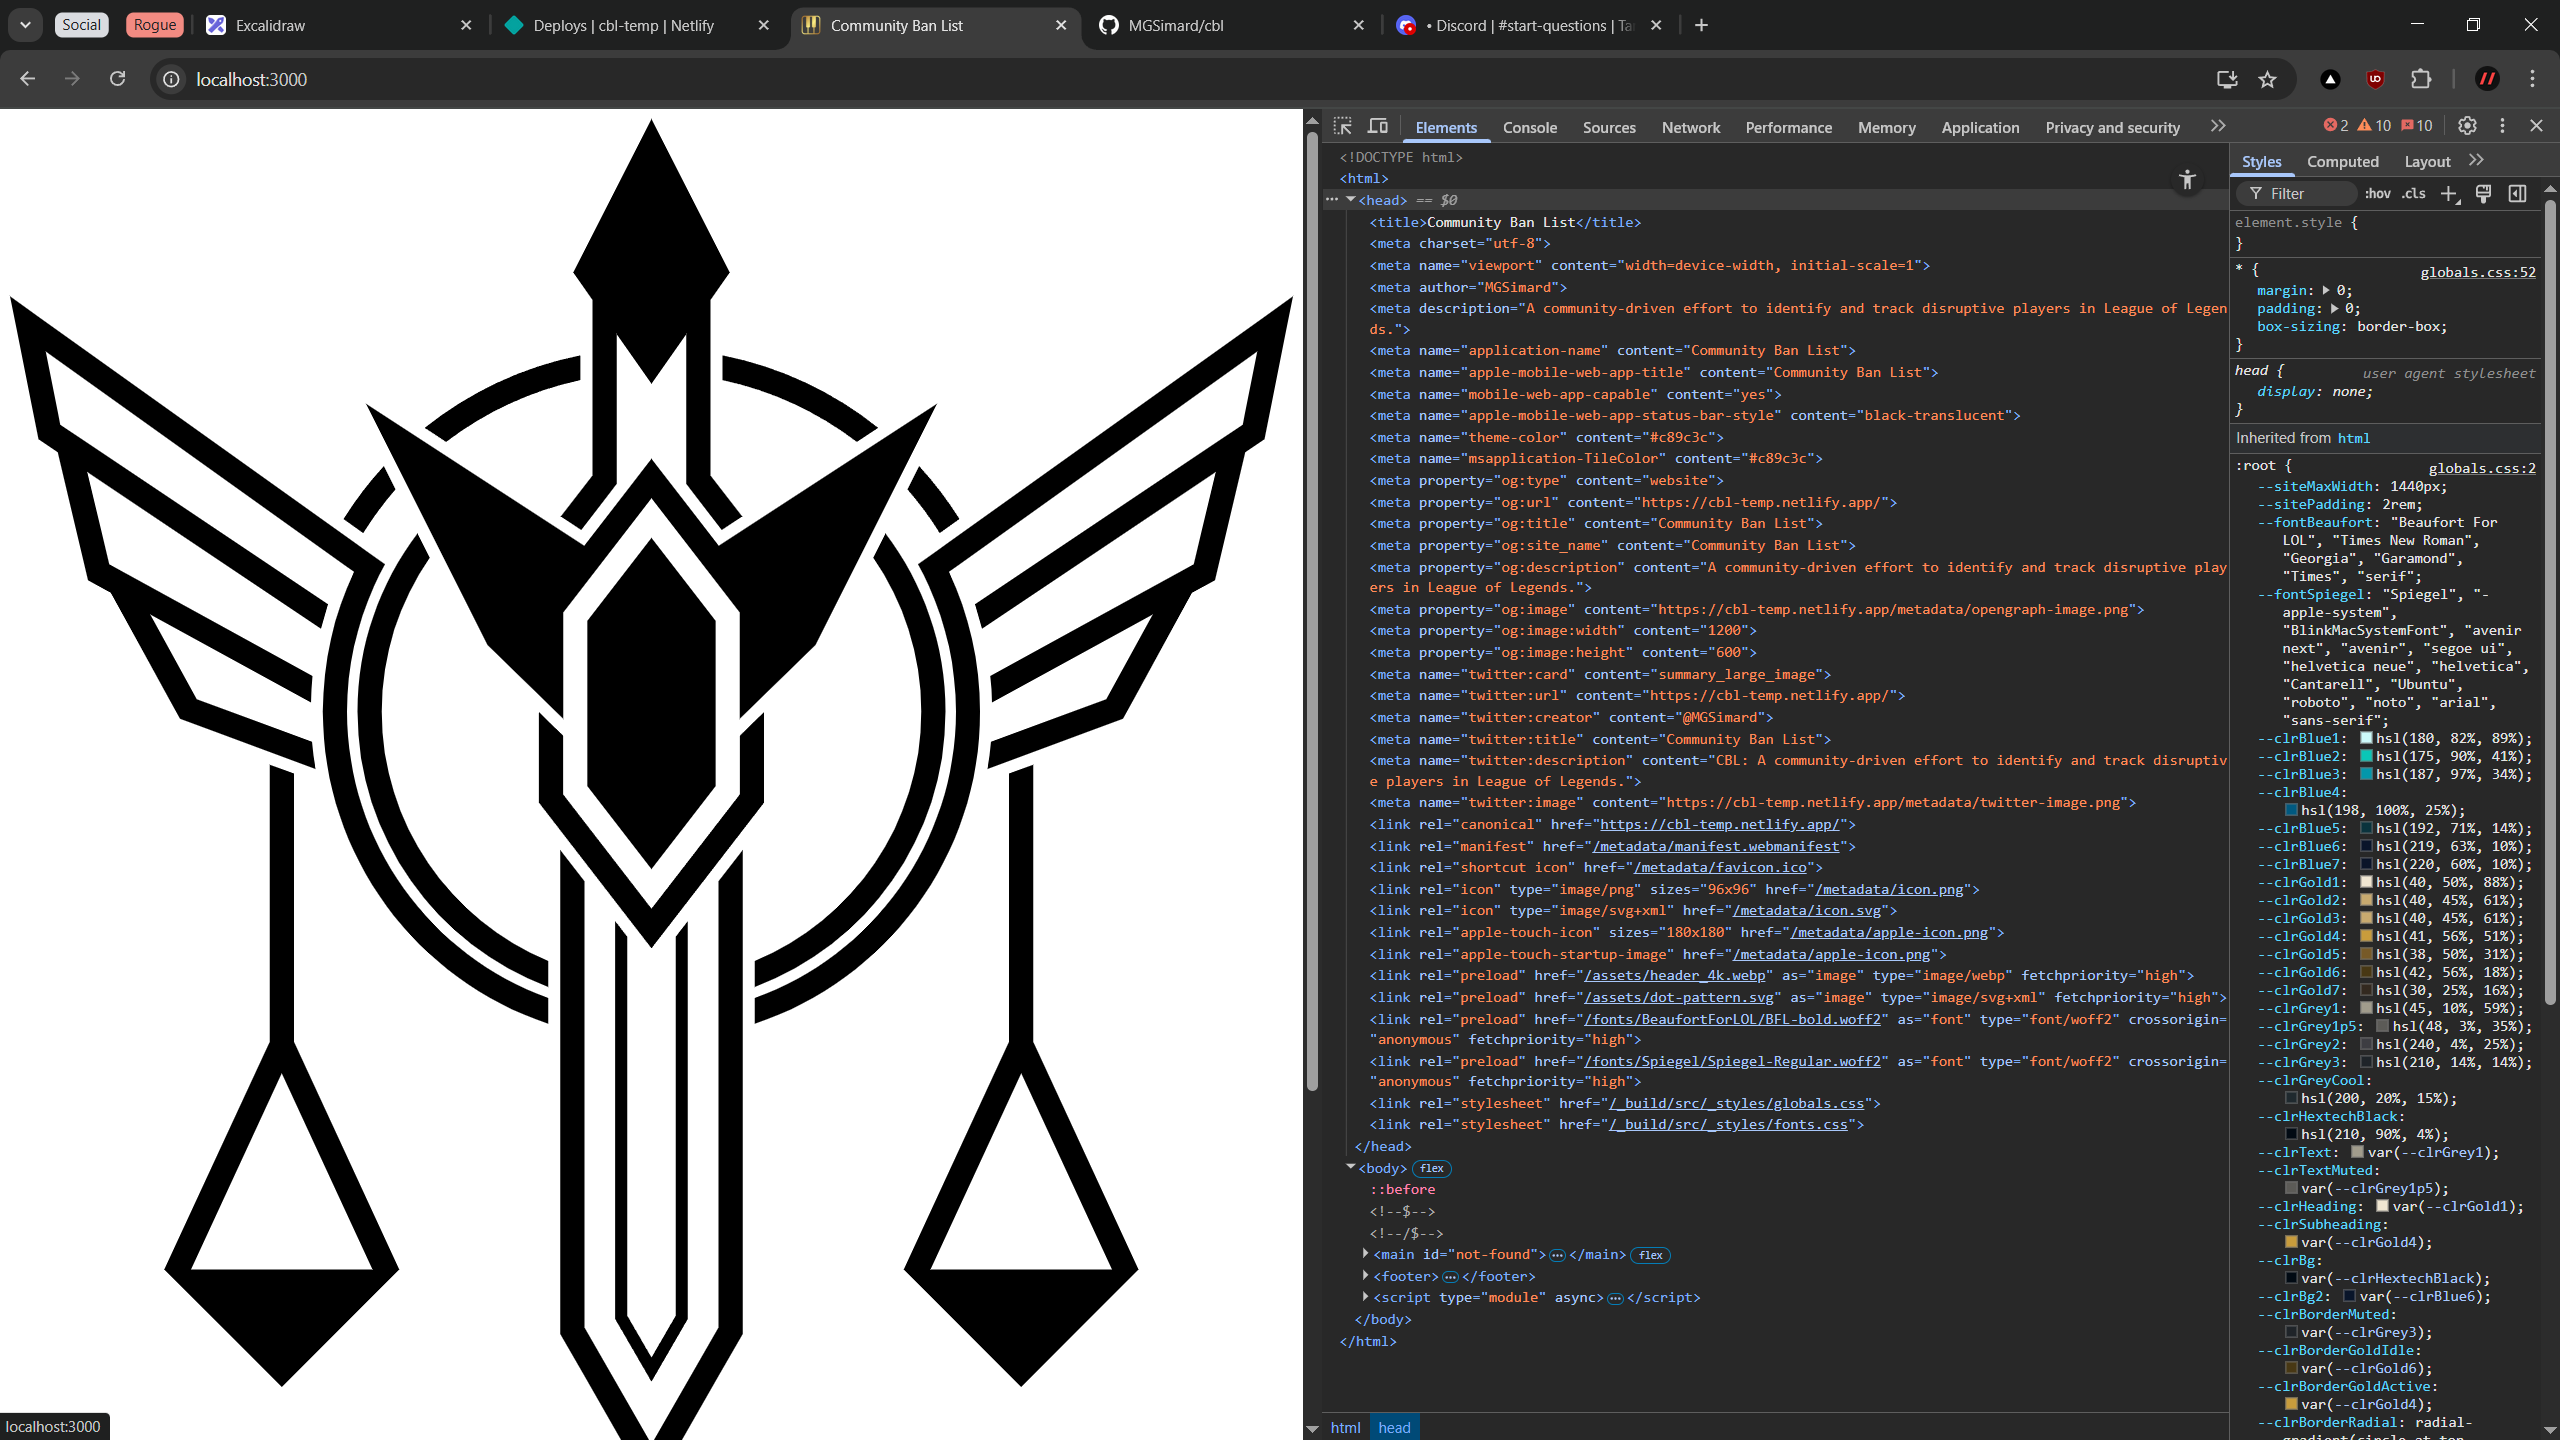The width and height of the screenshot is (2560, 1440).
Task: Click the browser back arrow
Action: pos(27,79)
